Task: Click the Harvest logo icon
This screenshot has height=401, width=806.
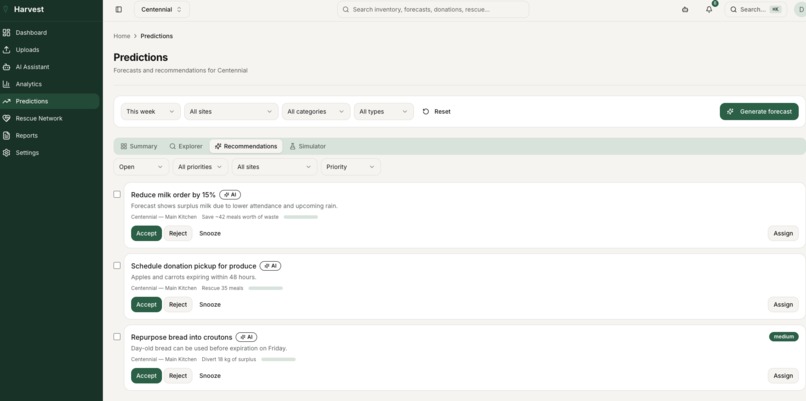Action: [6, 9]
